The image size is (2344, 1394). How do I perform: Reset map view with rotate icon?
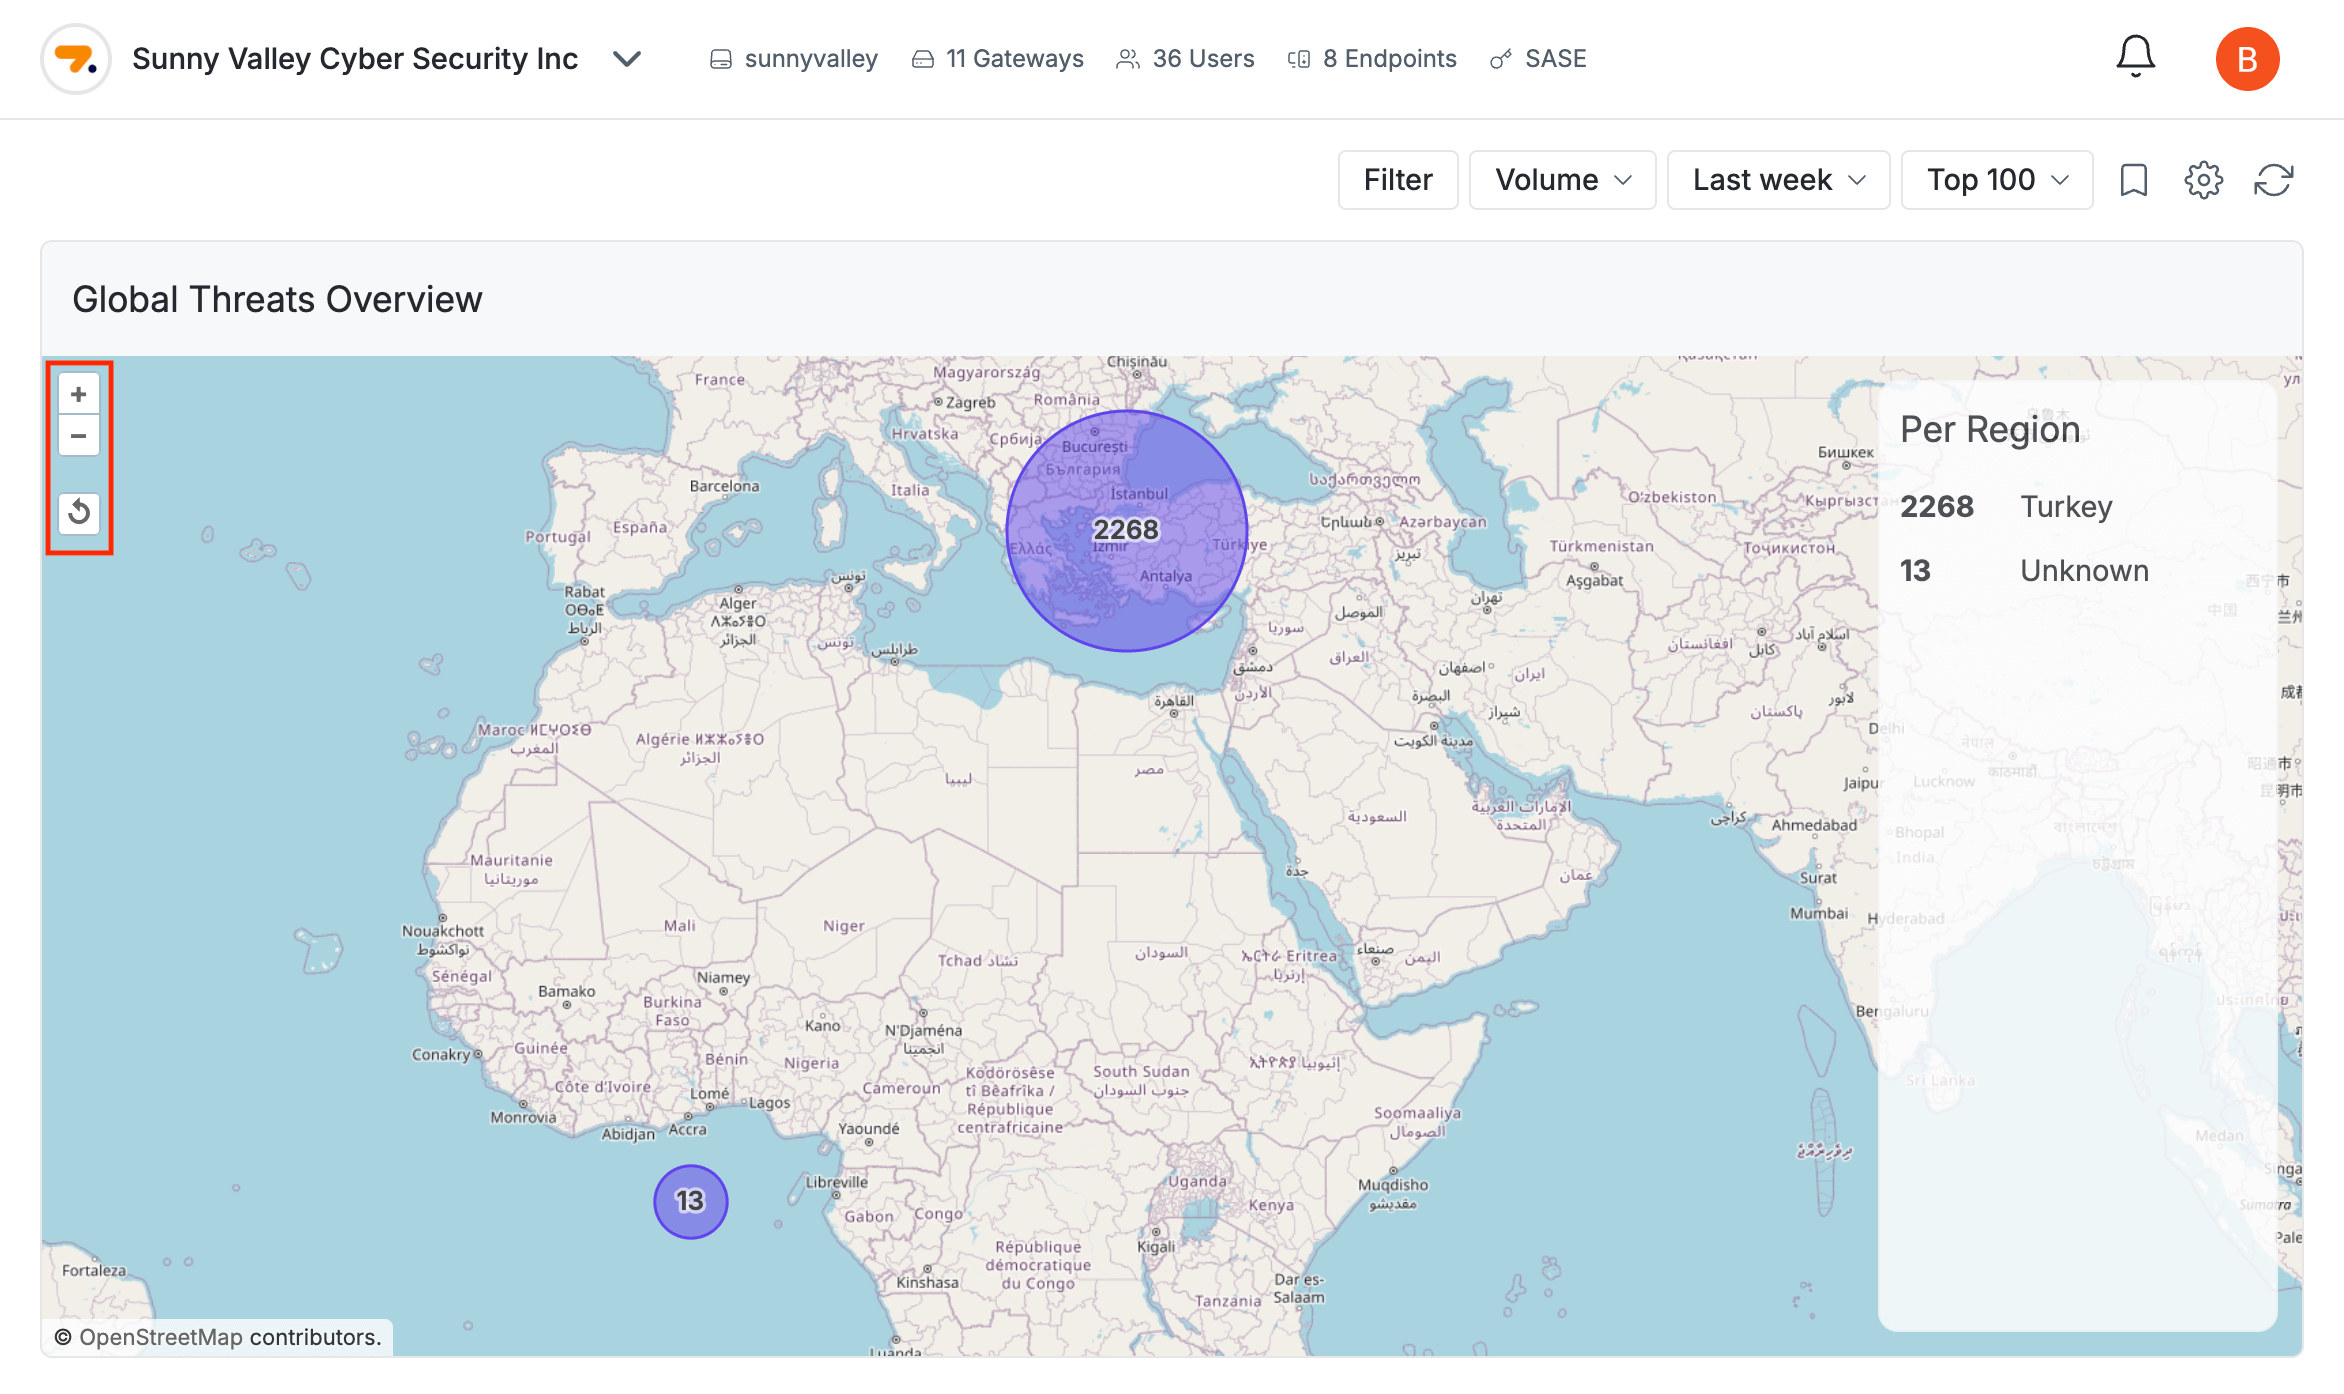point(79,513)
